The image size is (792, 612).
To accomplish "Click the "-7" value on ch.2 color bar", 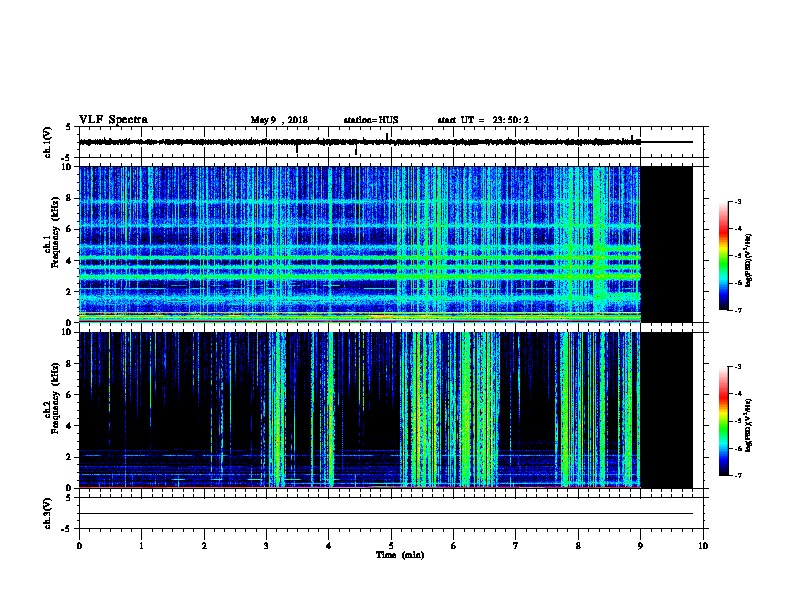I will click(737, 475).
